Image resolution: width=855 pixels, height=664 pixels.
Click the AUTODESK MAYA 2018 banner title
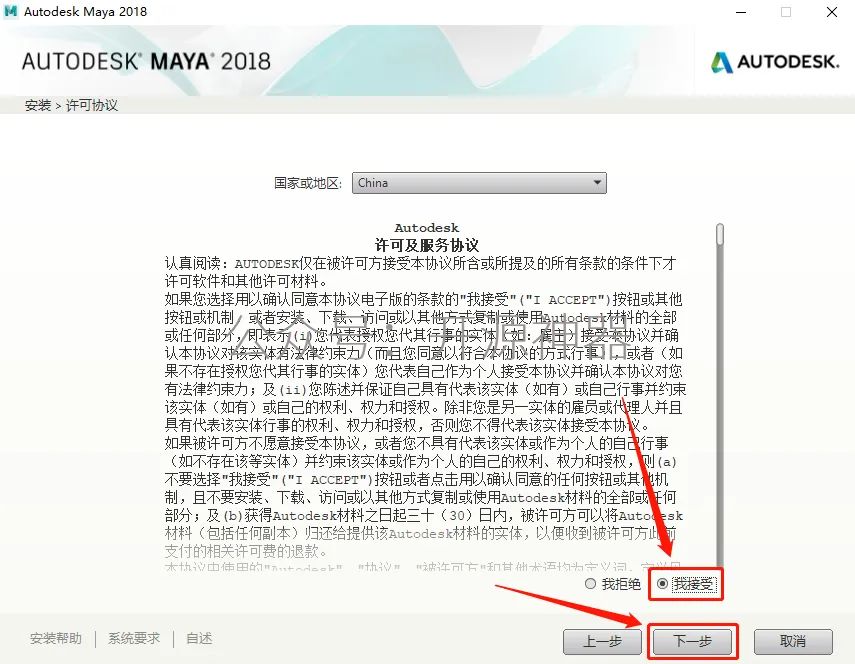(146, 61)
